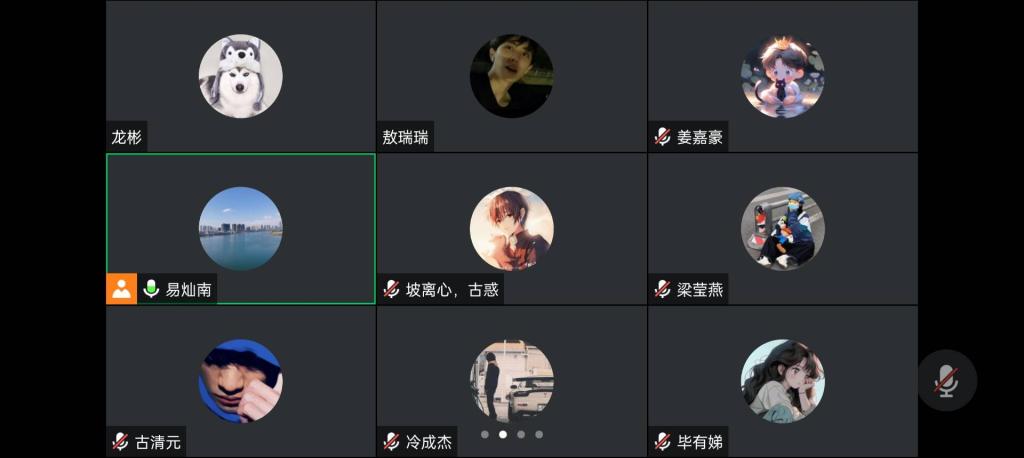
Task: Click muted mic icon beside 坡离心，古惑
Action: click(391, 289)
